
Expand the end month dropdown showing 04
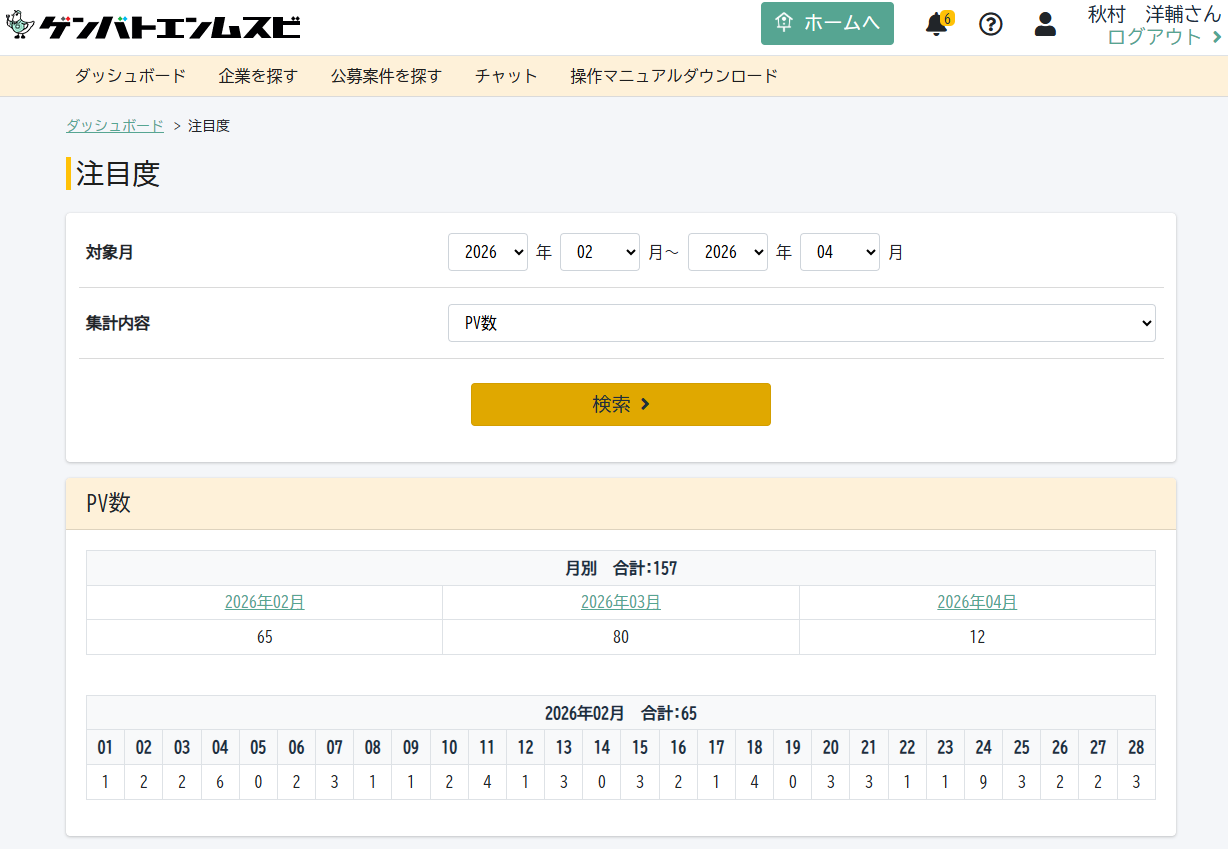pyautogui.click(x=839, y=252)
